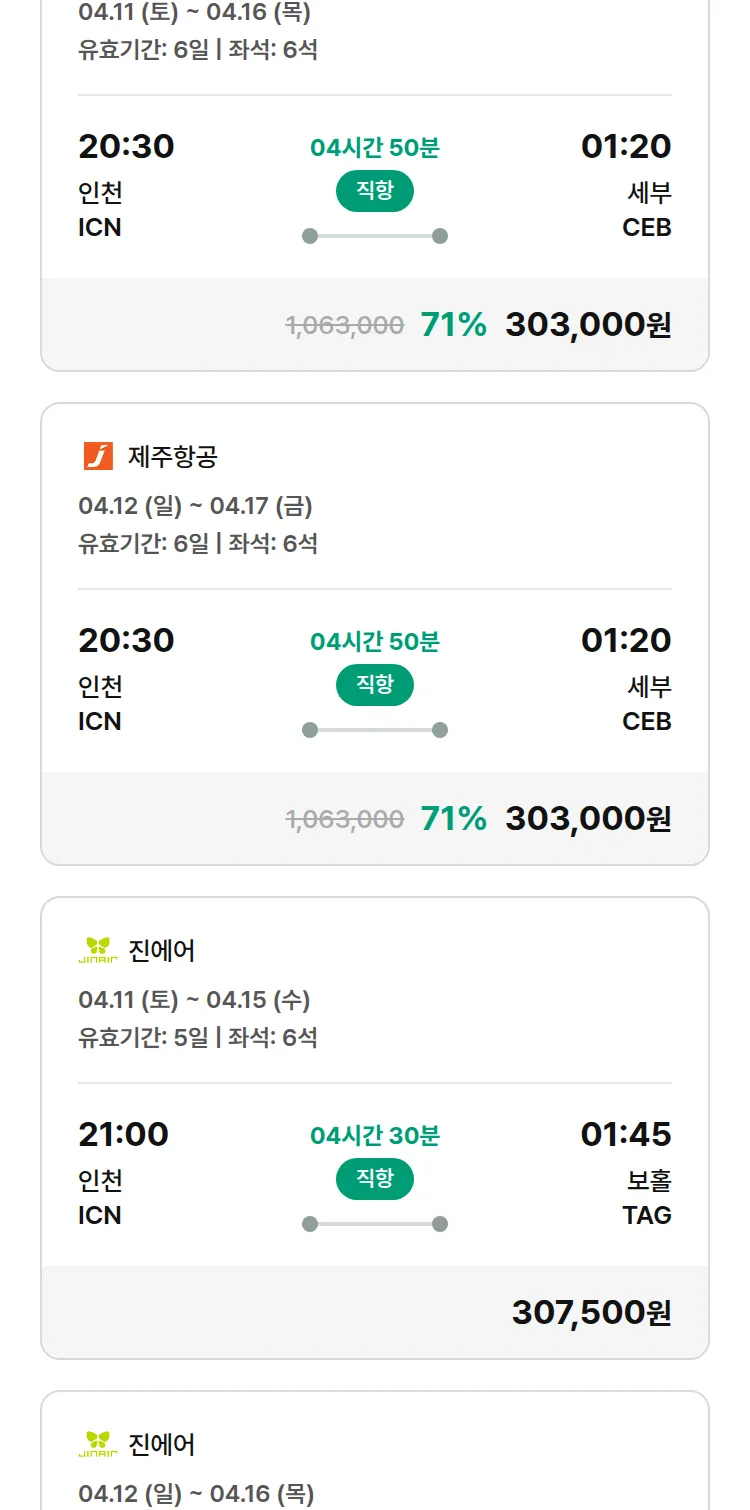Open 진에어 name on 04.11–04.15 card

162,950
